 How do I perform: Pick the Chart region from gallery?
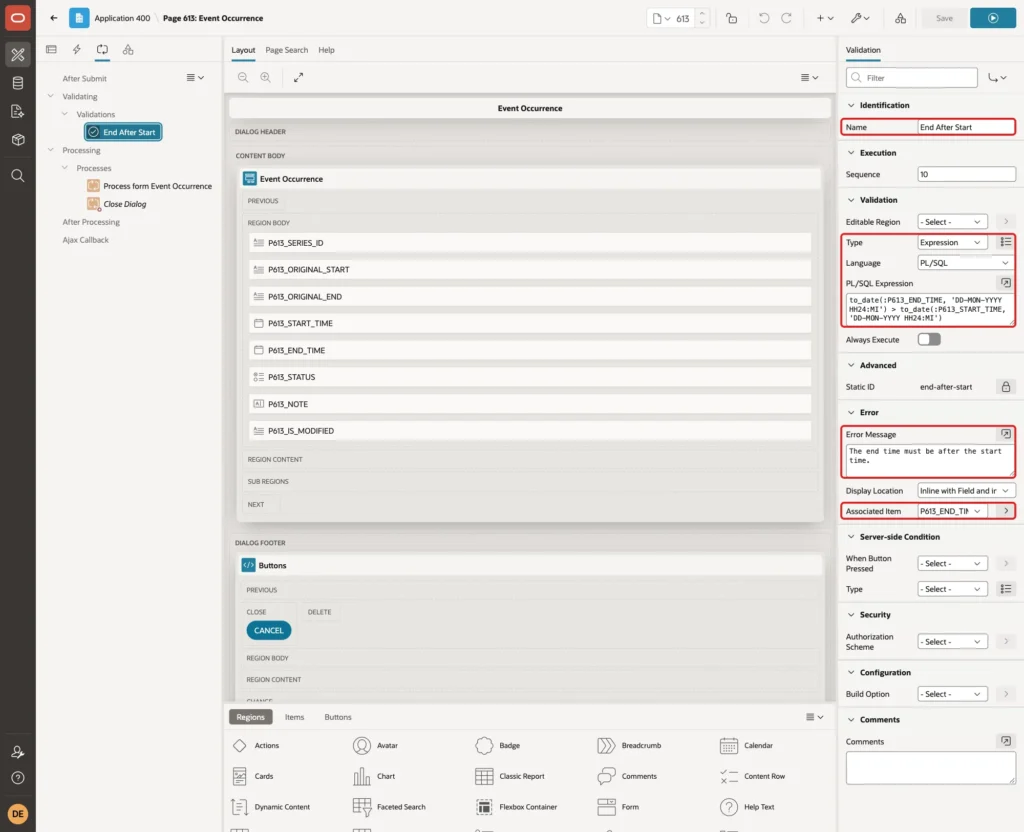pyautogui.click(x=374, y=776)
